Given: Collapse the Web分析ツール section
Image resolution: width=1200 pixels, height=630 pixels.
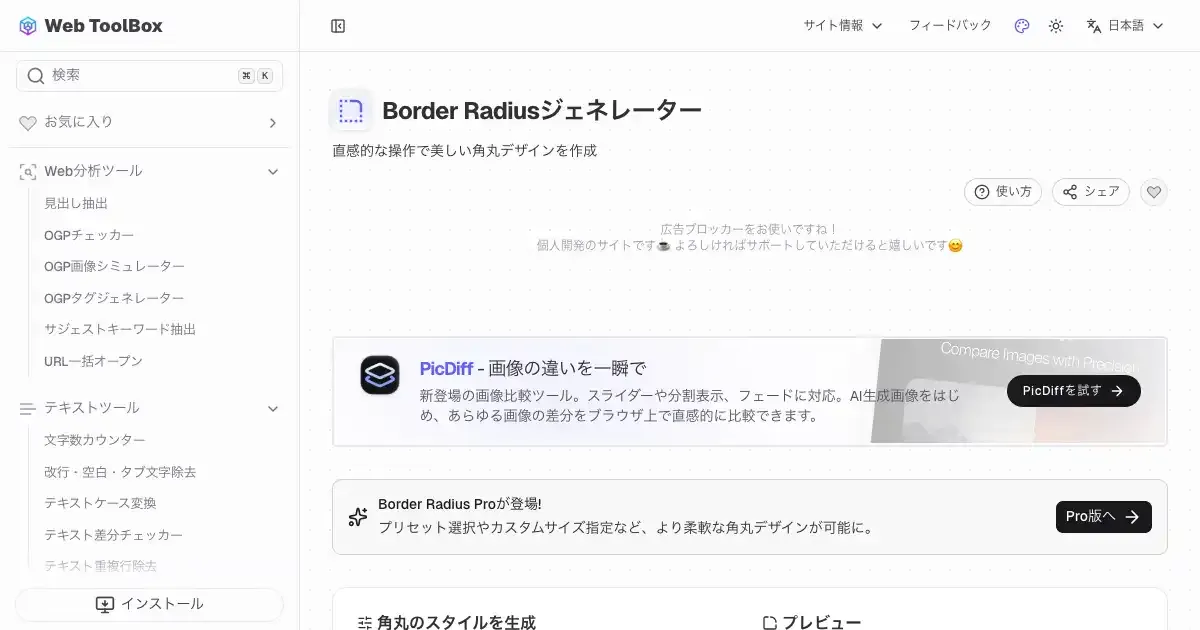Looking at the screenshot, I should 273,172.
